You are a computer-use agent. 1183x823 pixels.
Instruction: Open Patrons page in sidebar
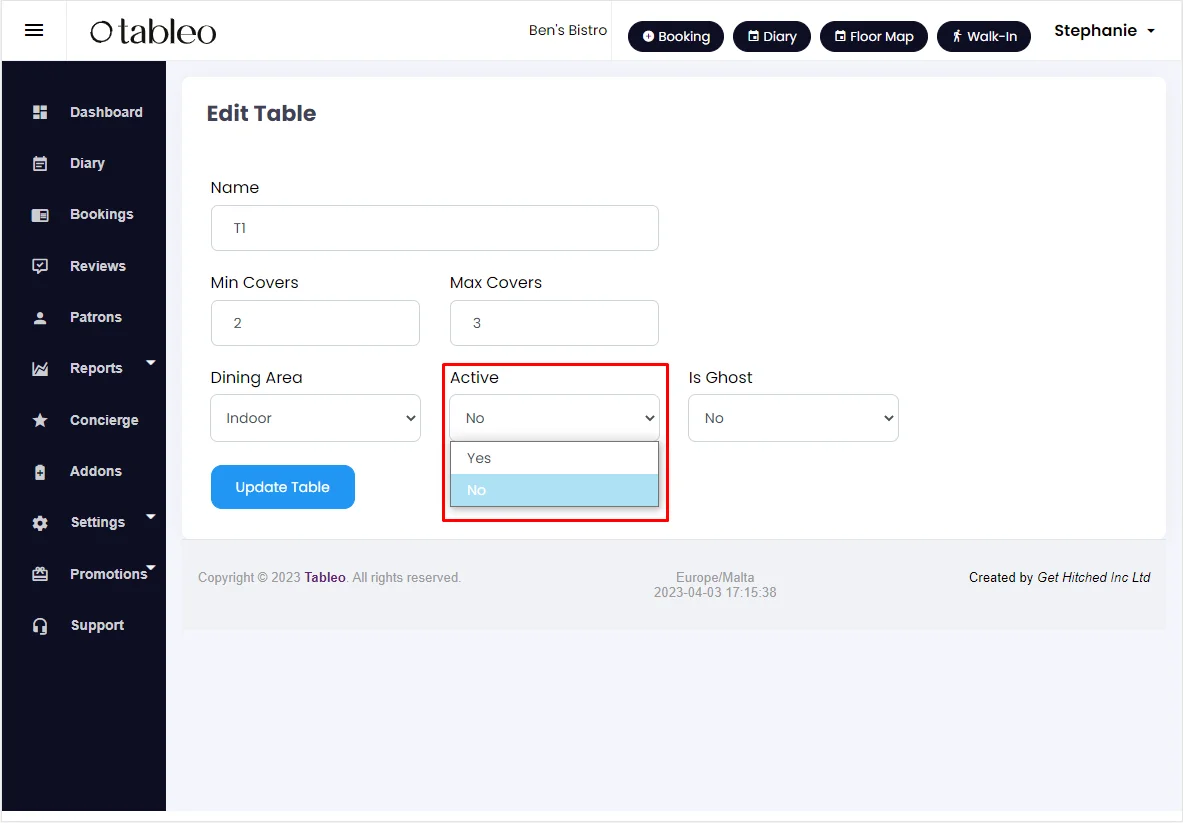(96, 317)
